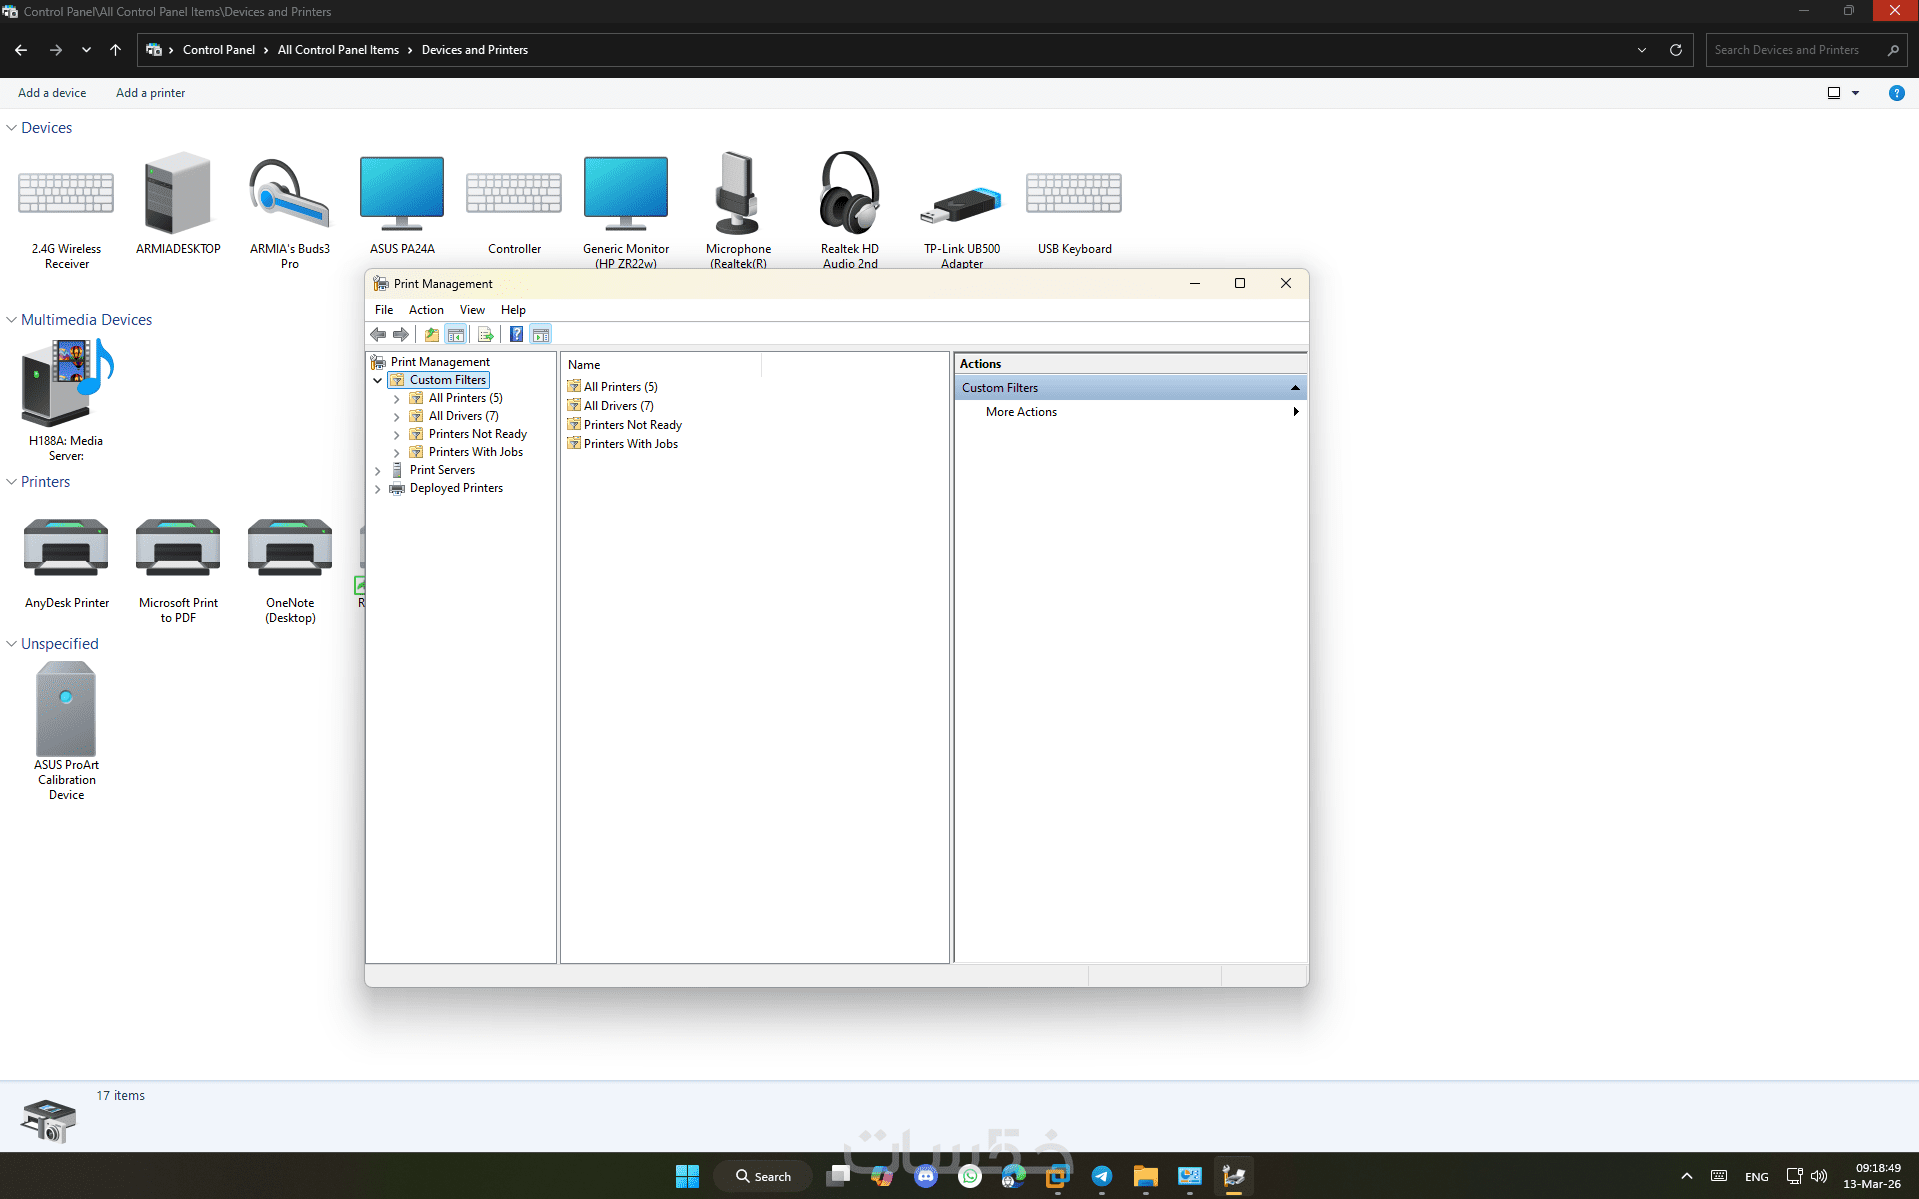Select Microsoft Print to PDF printer

pyautogui.click(x=178, y=570)
